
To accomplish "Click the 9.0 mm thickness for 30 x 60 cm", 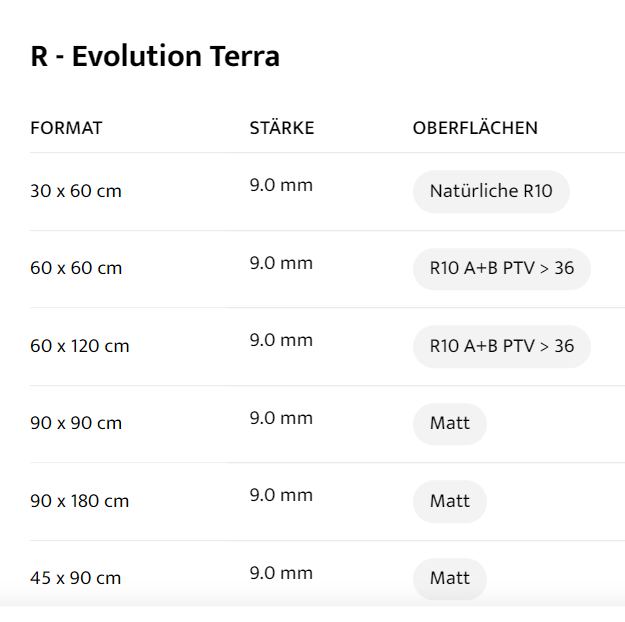I will click(281, 186).
